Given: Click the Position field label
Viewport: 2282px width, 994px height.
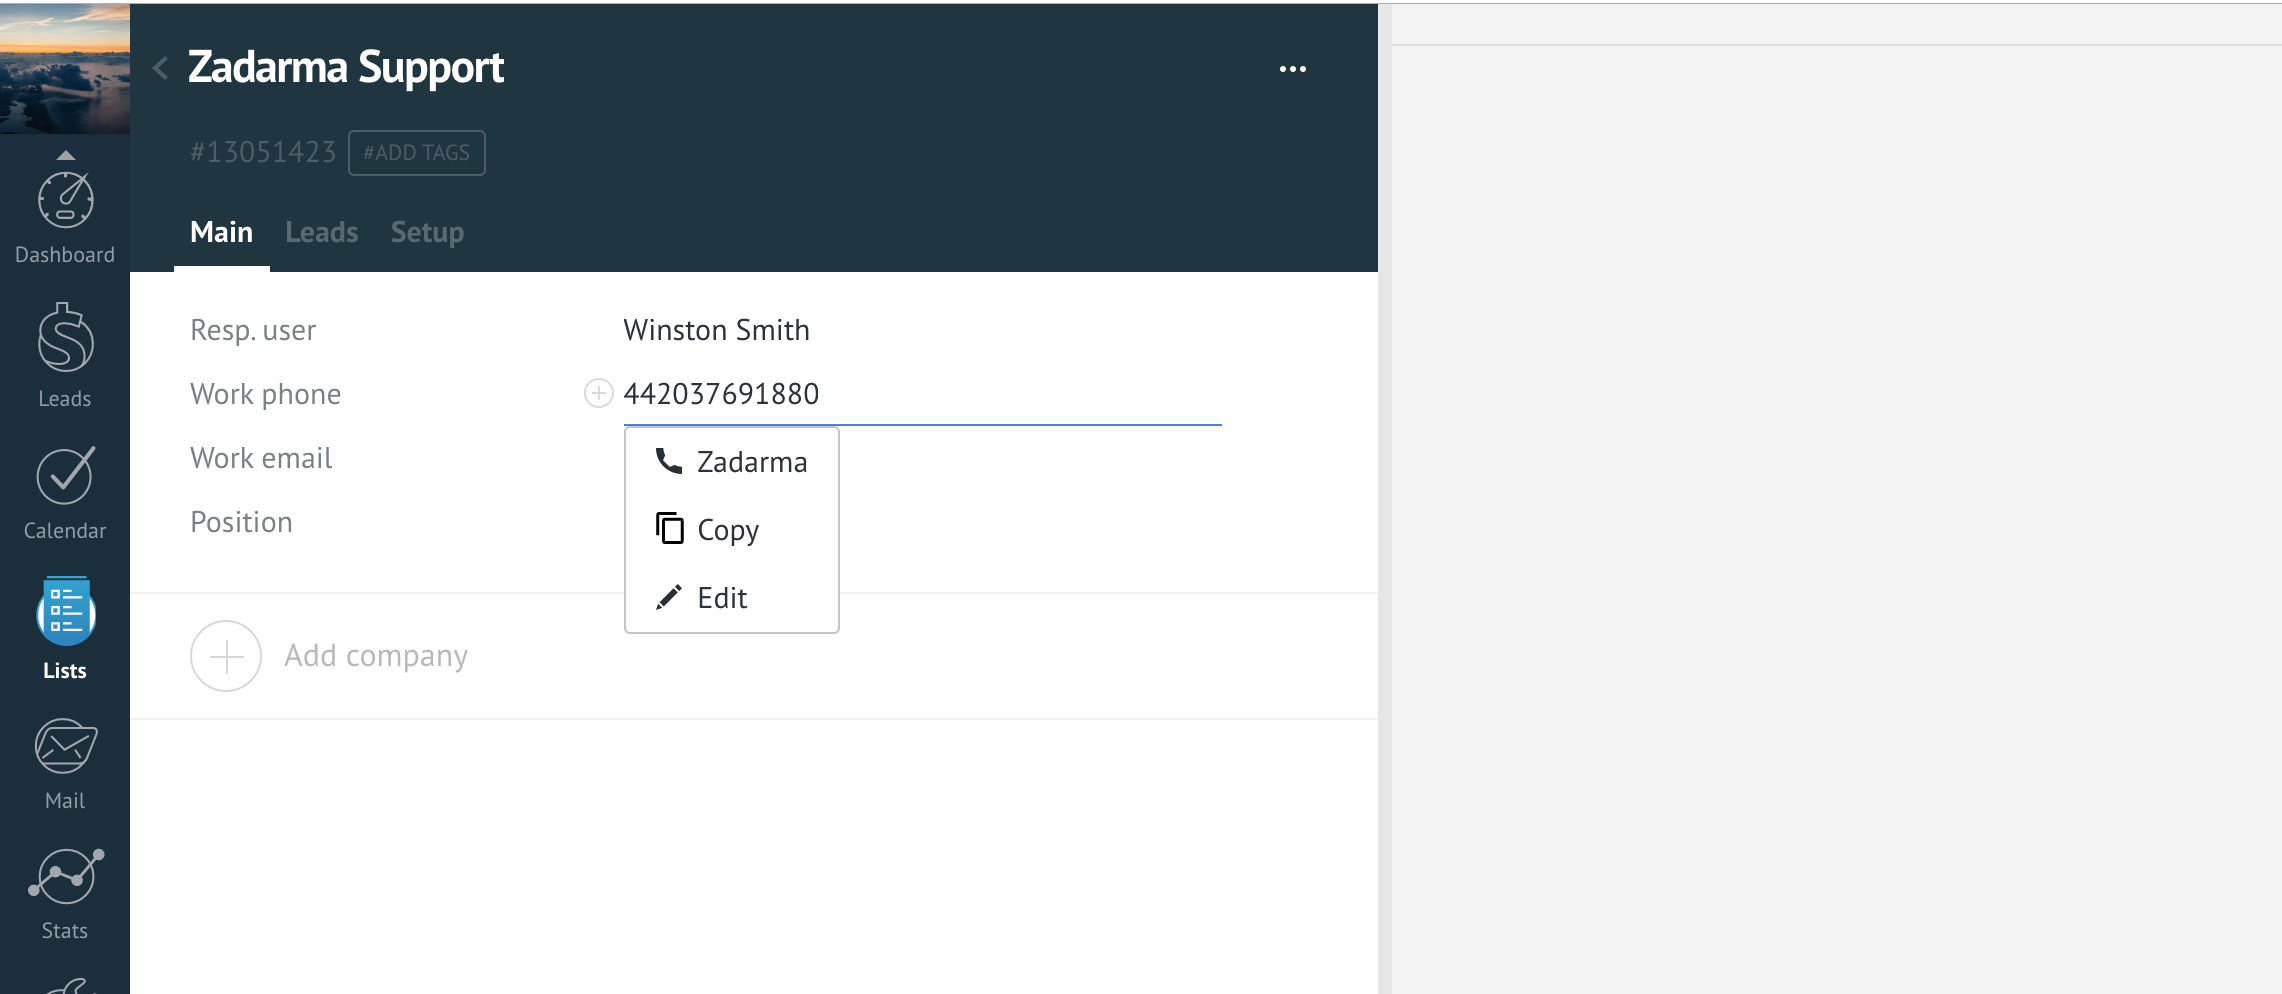Looking at the screenshot, I should click(x=241, y=522).
